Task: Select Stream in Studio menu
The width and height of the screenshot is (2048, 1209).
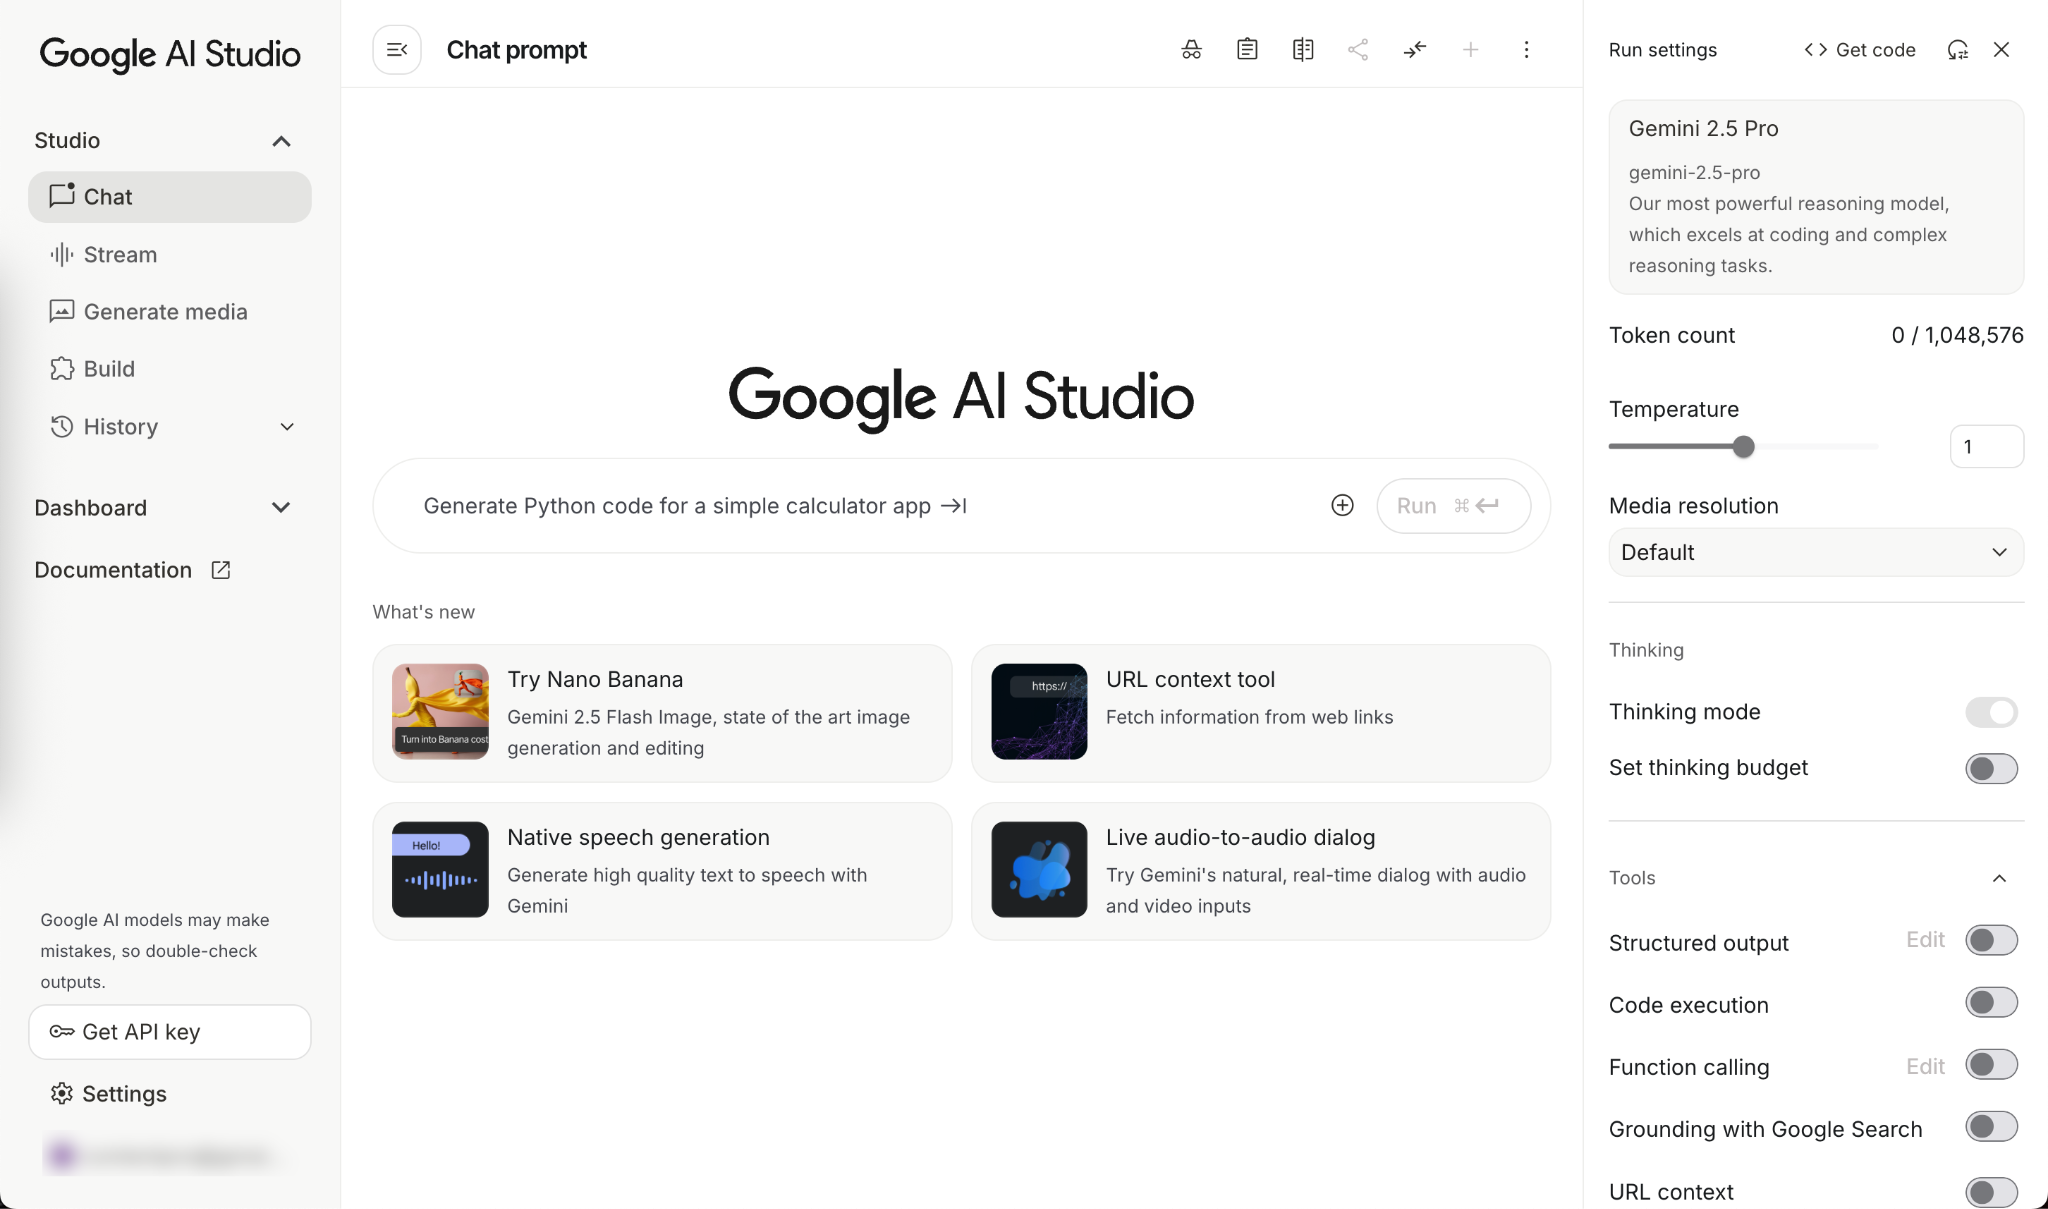Action: click(170, 254)
